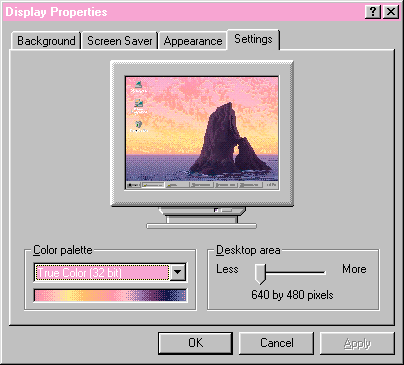Click the True Color (32 bit) field

click(103, 273)
